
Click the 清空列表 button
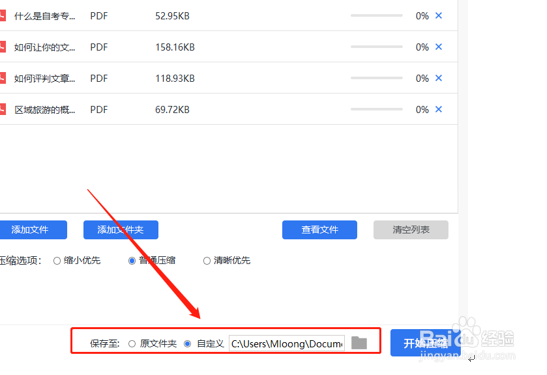click(x=411, y=230)
